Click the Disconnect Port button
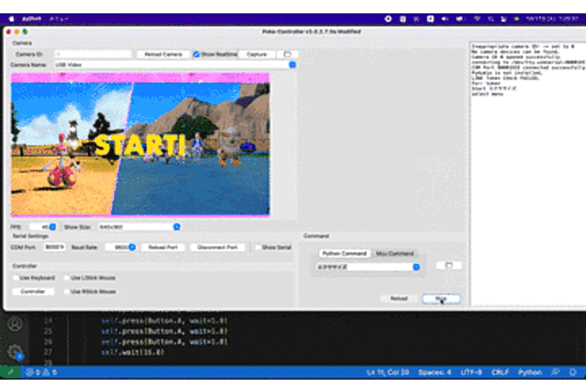Screen dimensions: 586x391 218,247
